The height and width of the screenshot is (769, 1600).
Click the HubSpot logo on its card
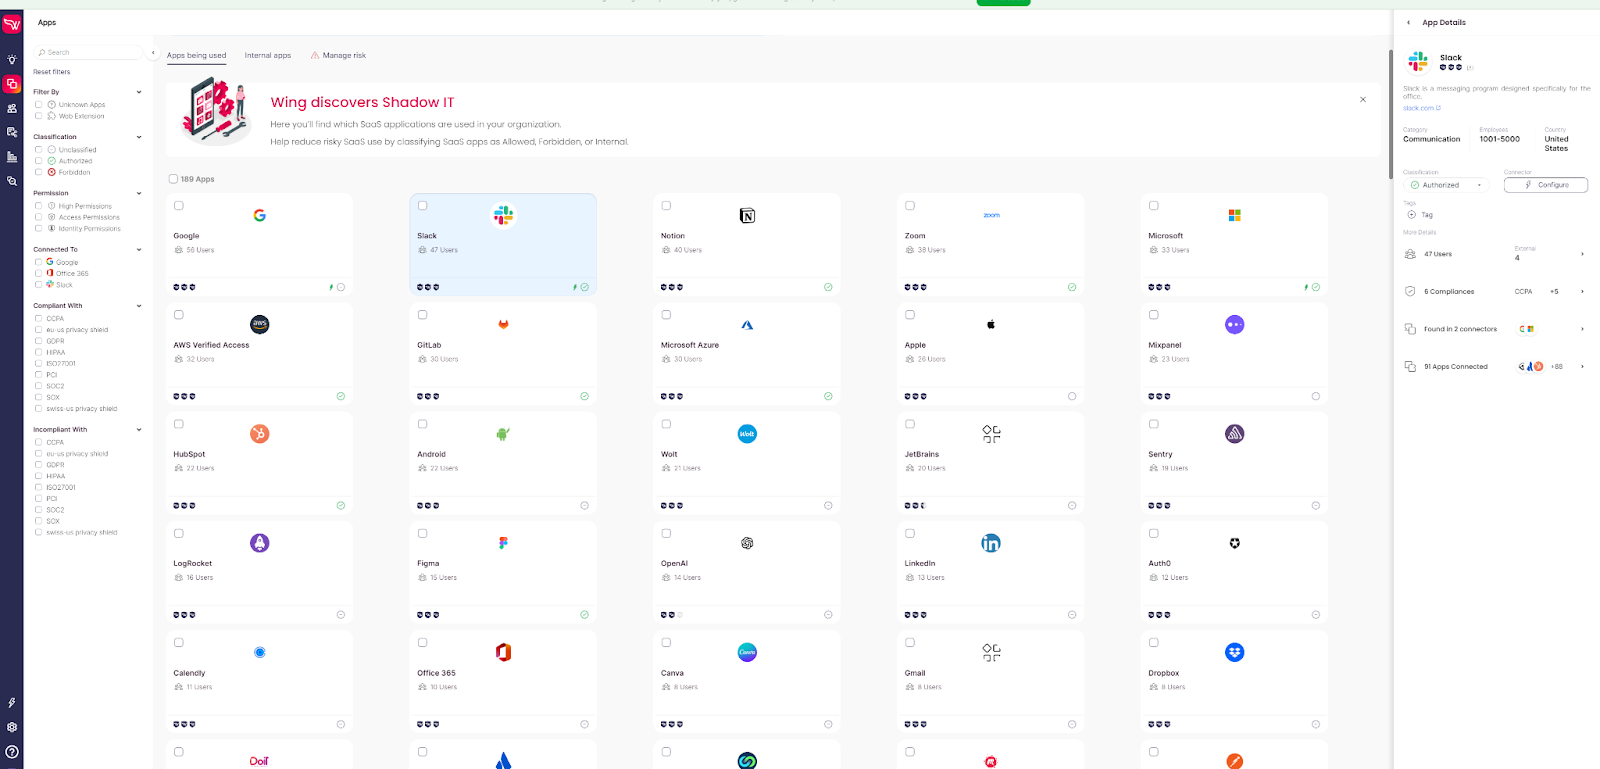click(259, 433)
